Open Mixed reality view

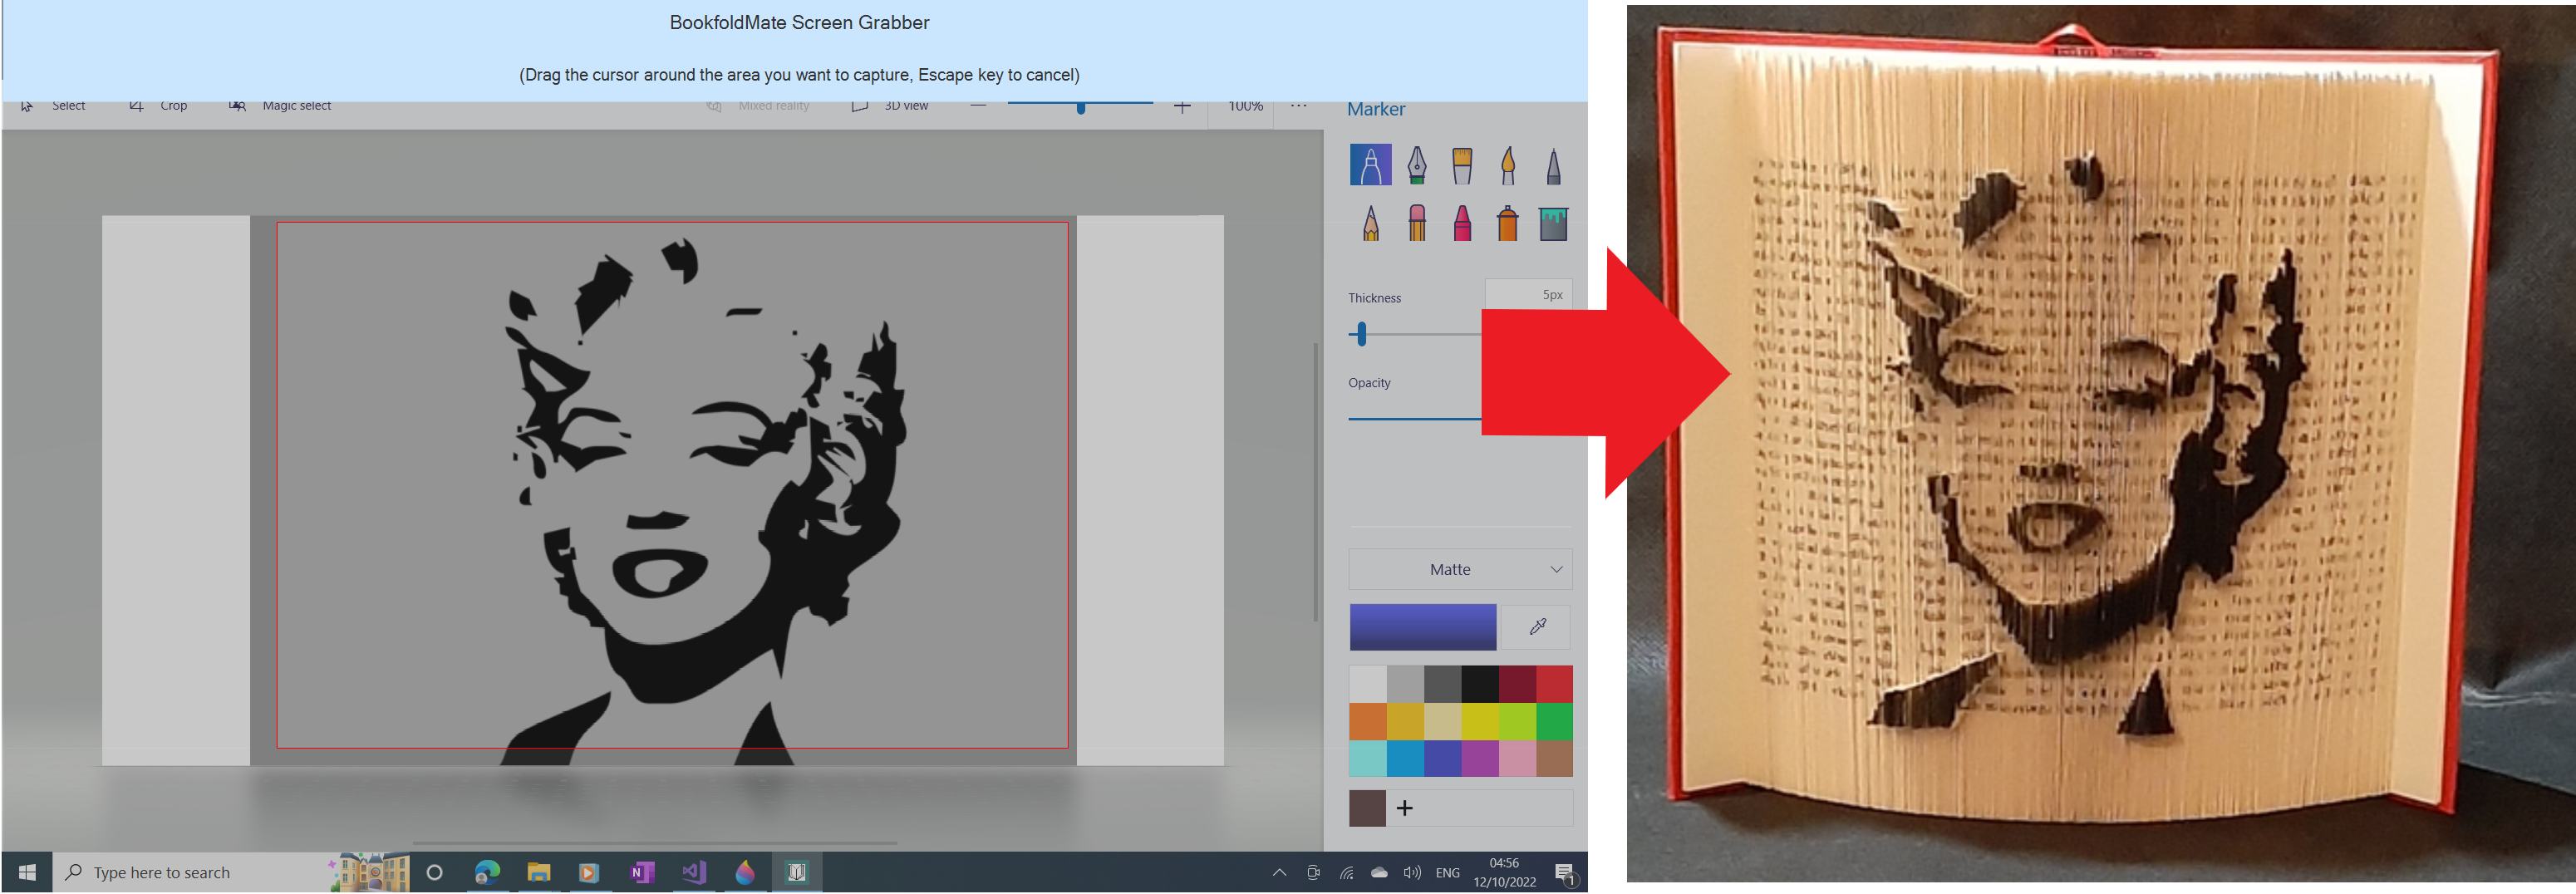758,106
